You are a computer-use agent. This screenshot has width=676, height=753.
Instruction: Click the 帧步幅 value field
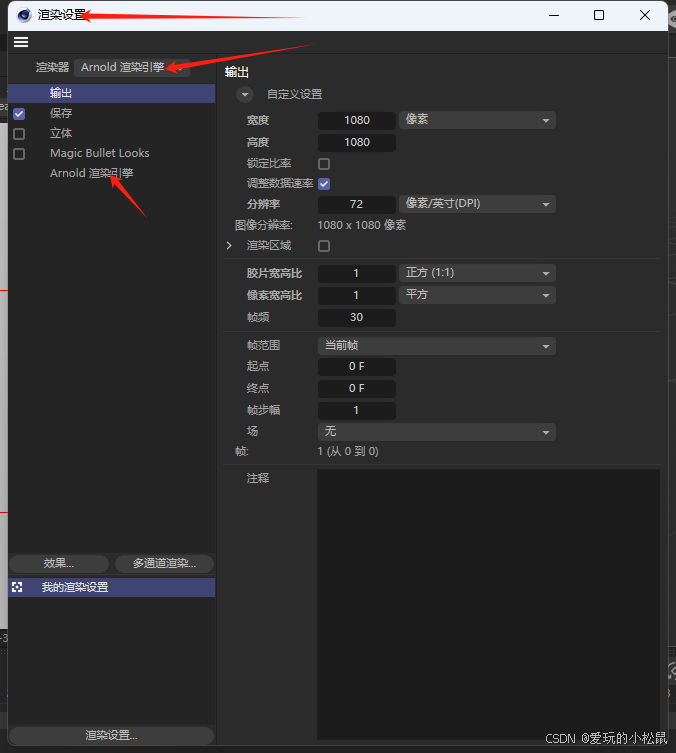[357, 411]
